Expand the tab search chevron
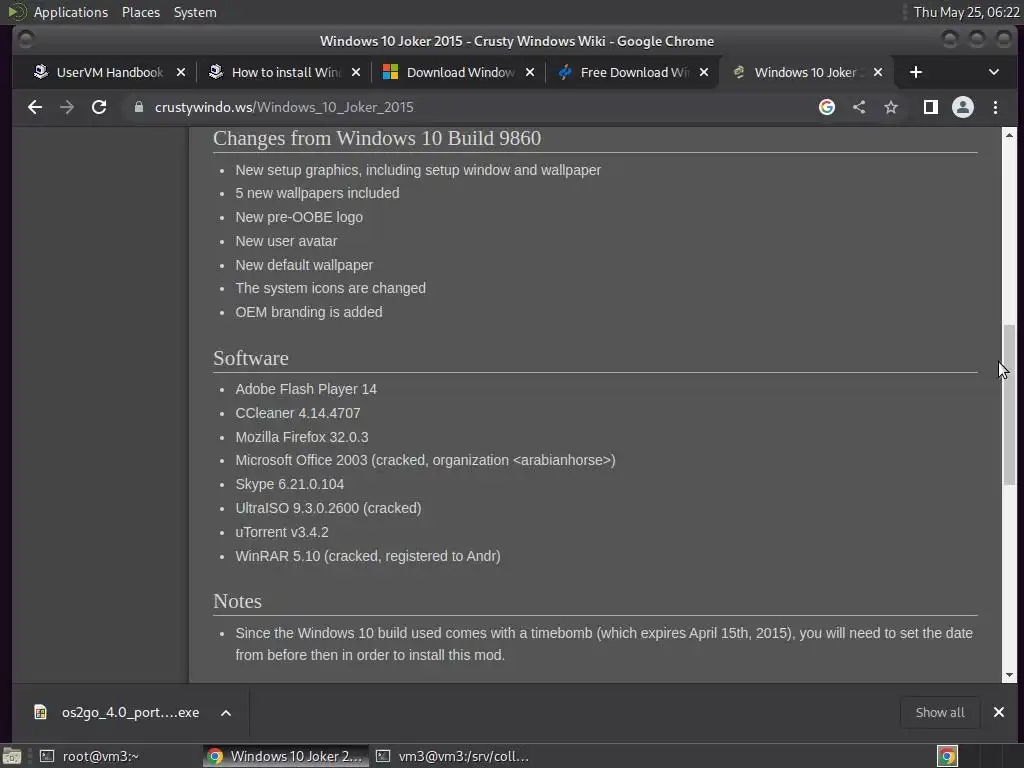Screen dimensions: 1024x768 993,72
